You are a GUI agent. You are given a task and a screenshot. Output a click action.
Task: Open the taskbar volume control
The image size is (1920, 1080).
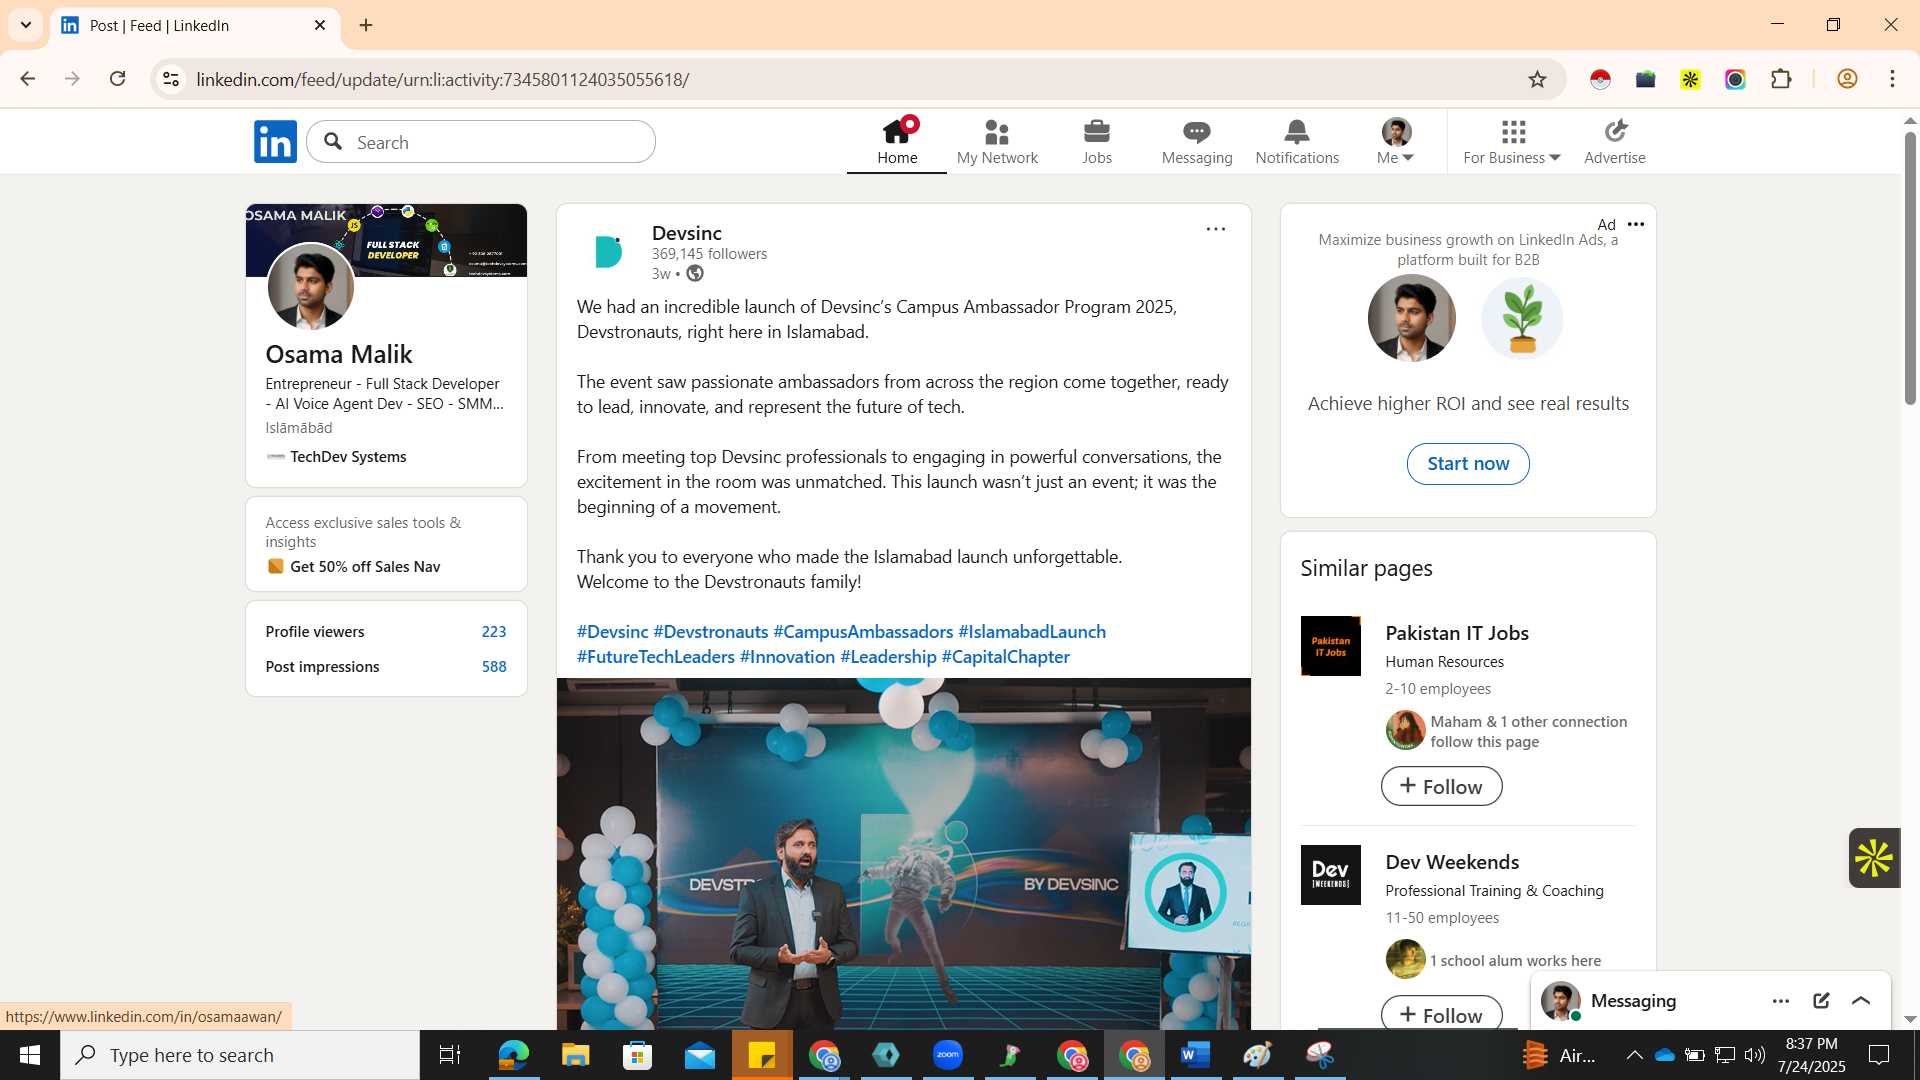click(x=1755, y=1055)
